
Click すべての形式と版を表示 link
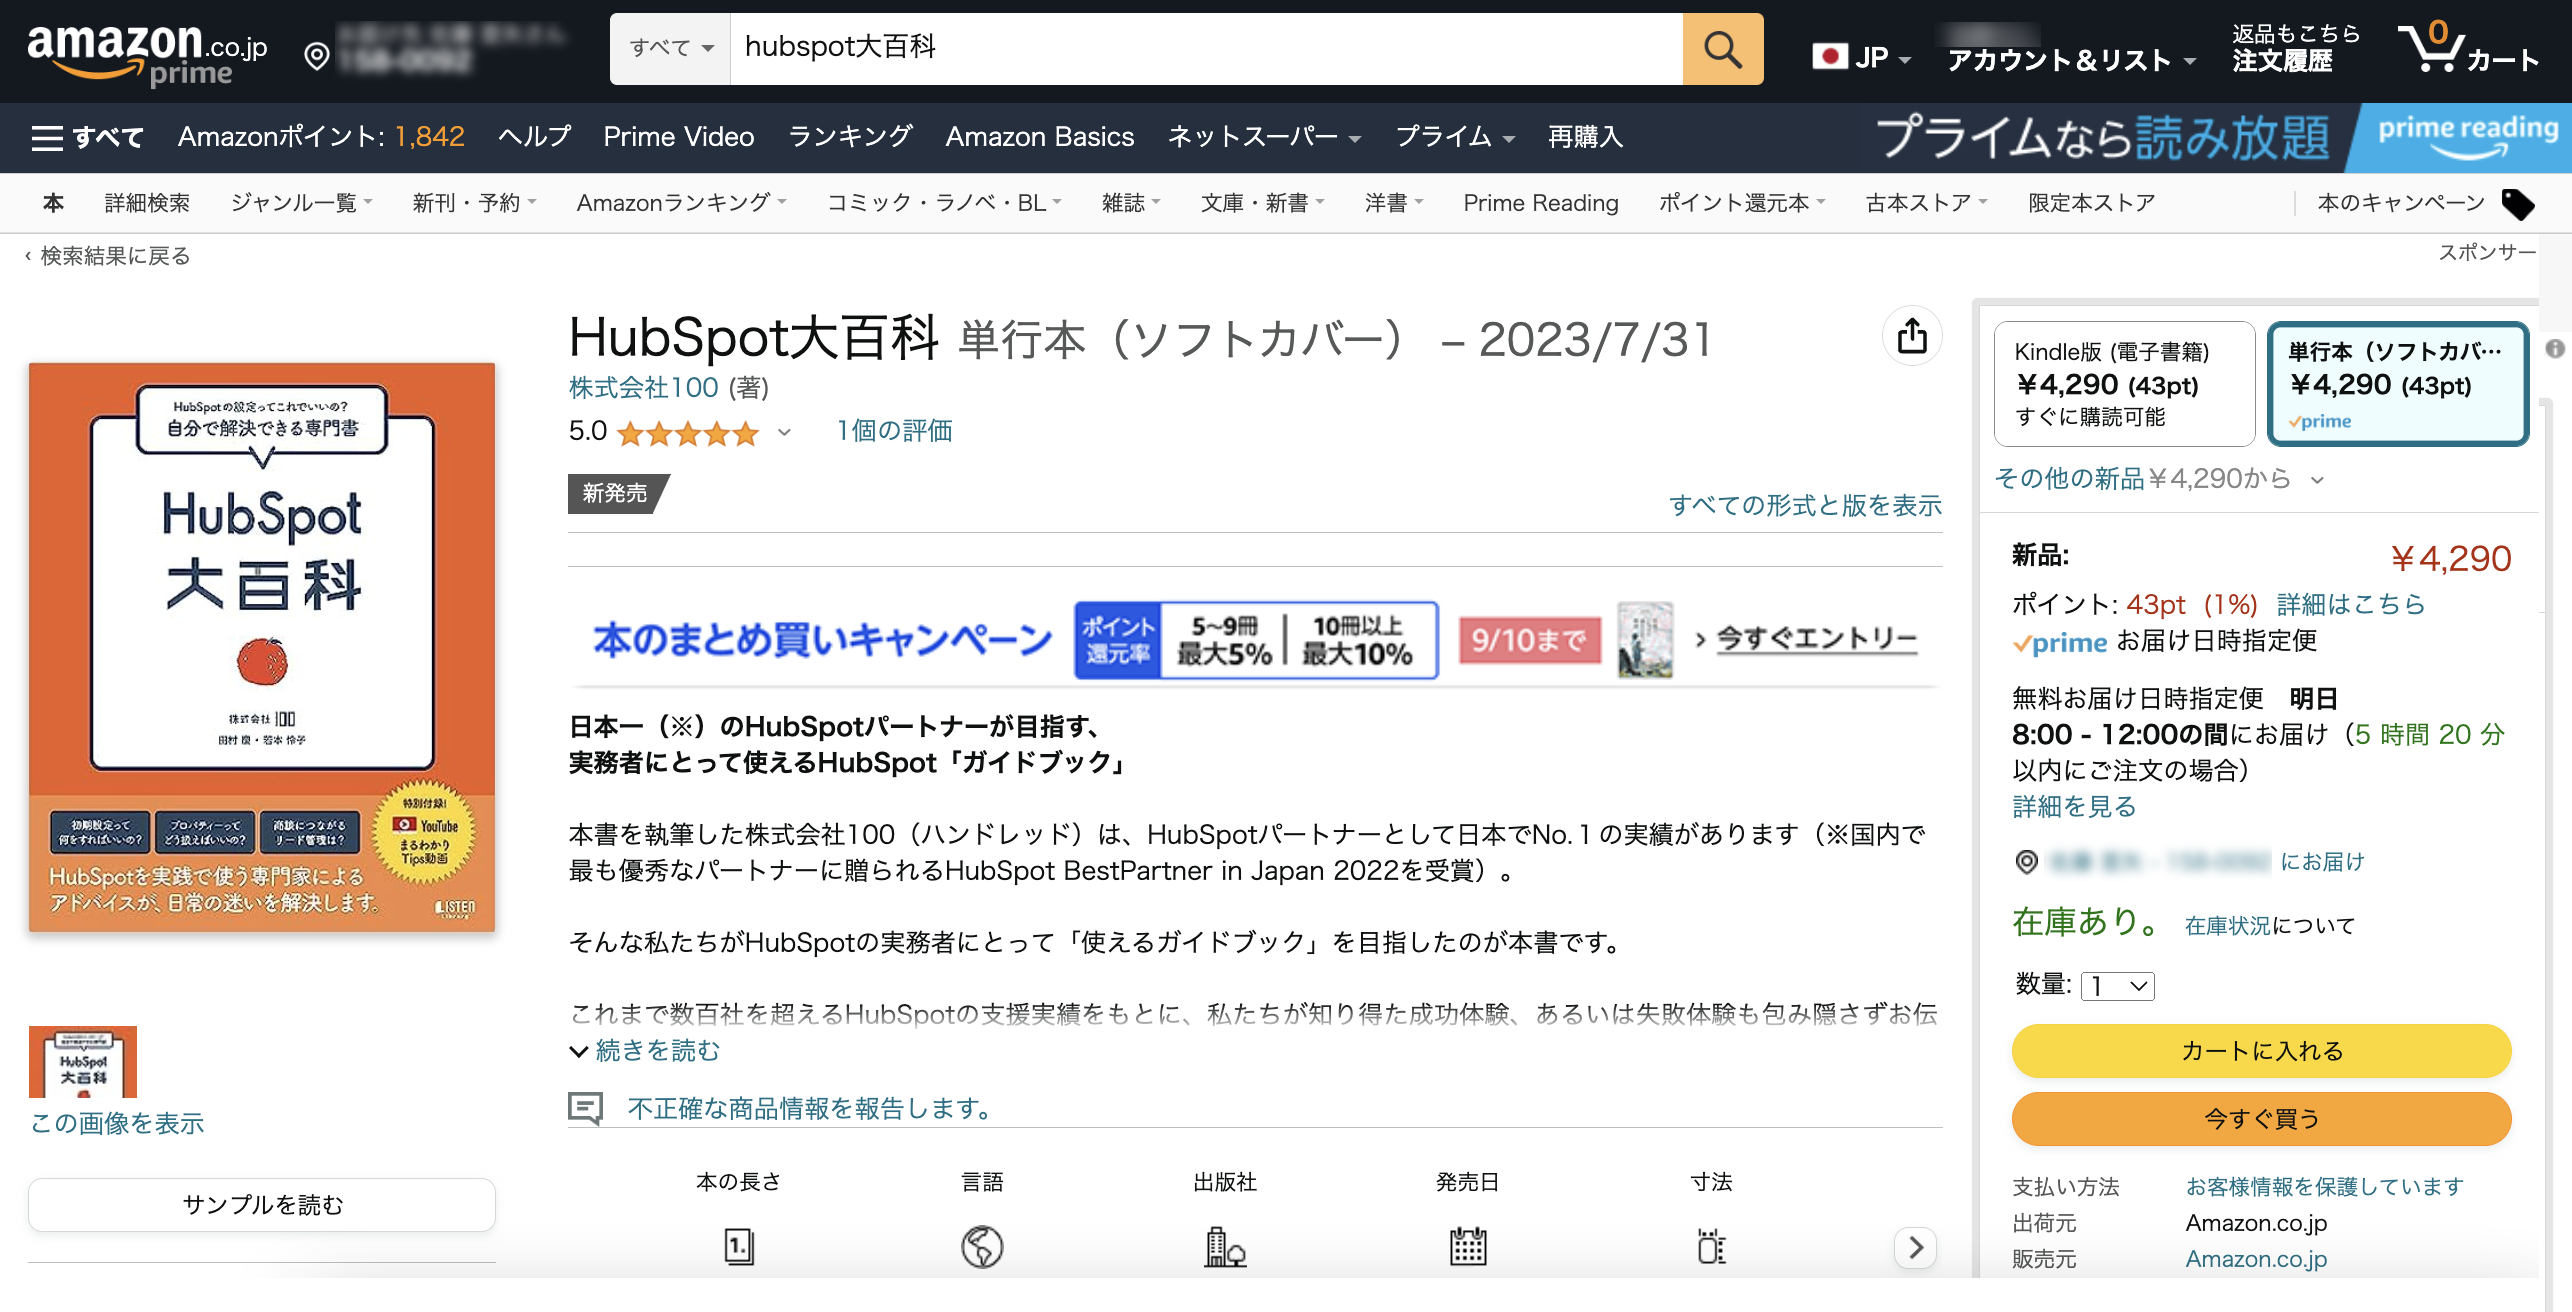click(x=1805, y=505)
